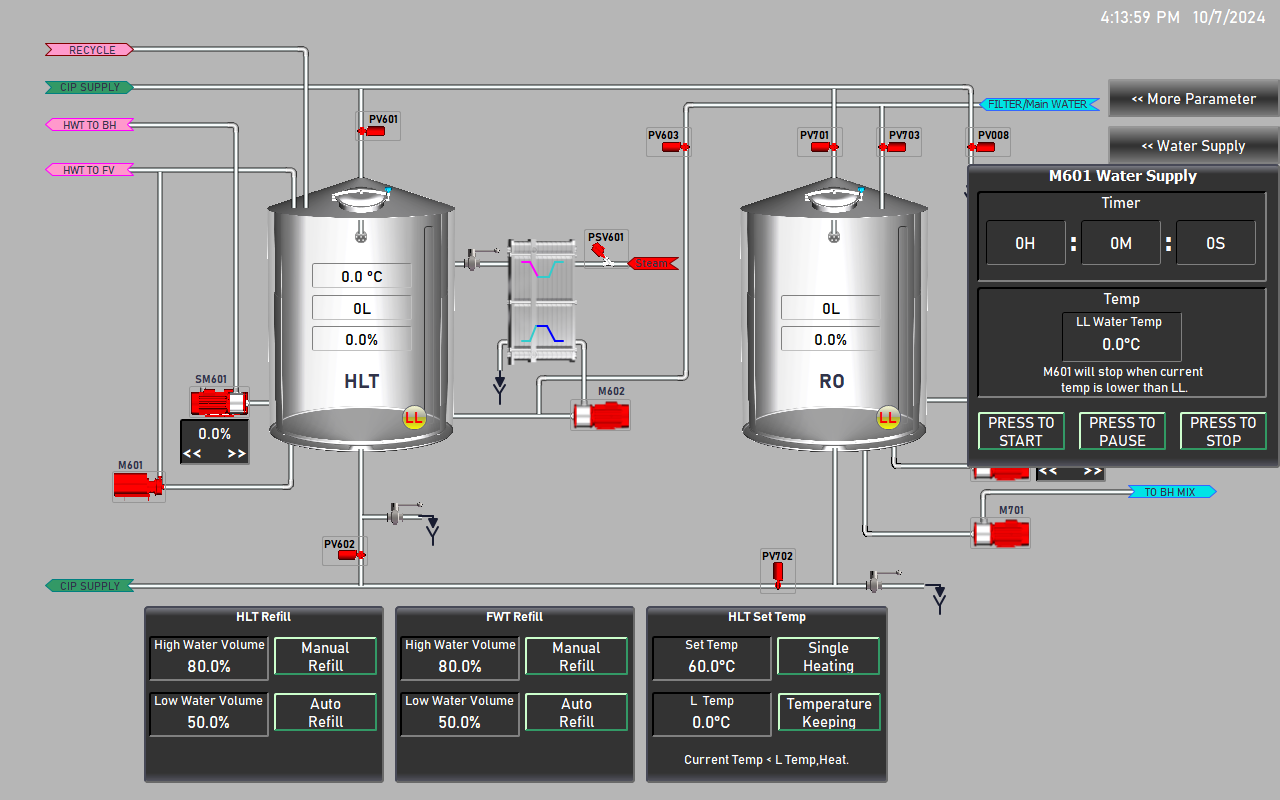1280x800 pixels.
Task: Edit the timer seconds field 0S
Action: pos(1216,243)
